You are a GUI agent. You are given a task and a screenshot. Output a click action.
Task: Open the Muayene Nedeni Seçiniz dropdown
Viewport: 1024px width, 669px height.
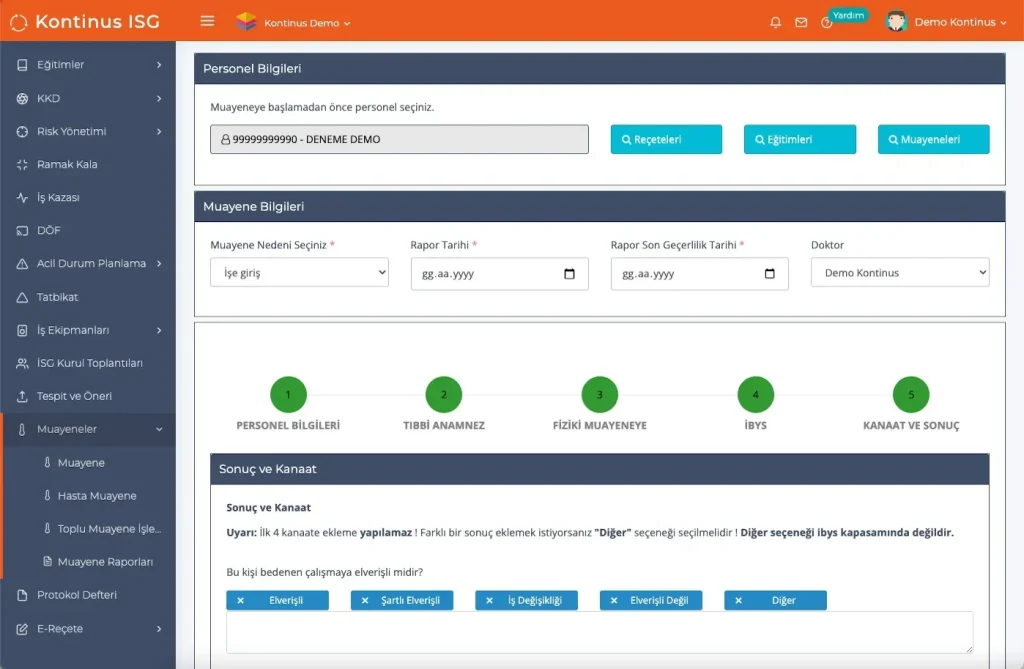pos(299,272)
